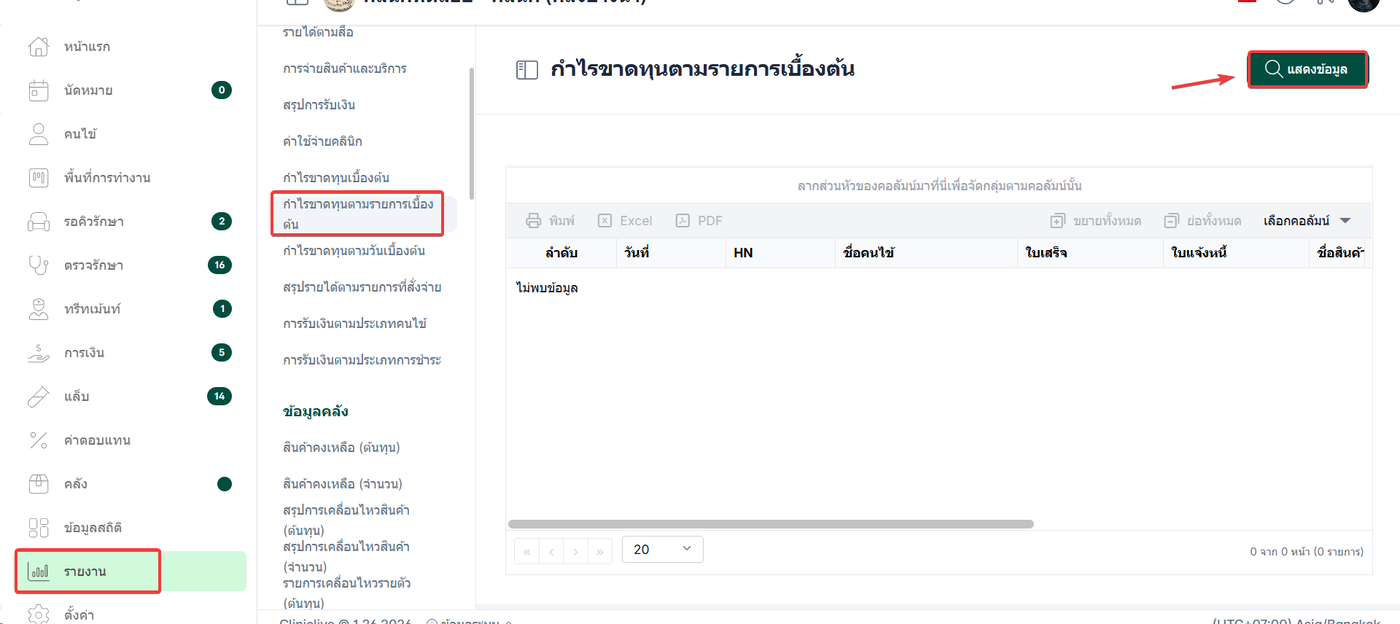The width and height of the screenshot is (1400, 624).
Task: Open เลือกคอลัมน์ column chooser dropdown
Action: 1307,221
